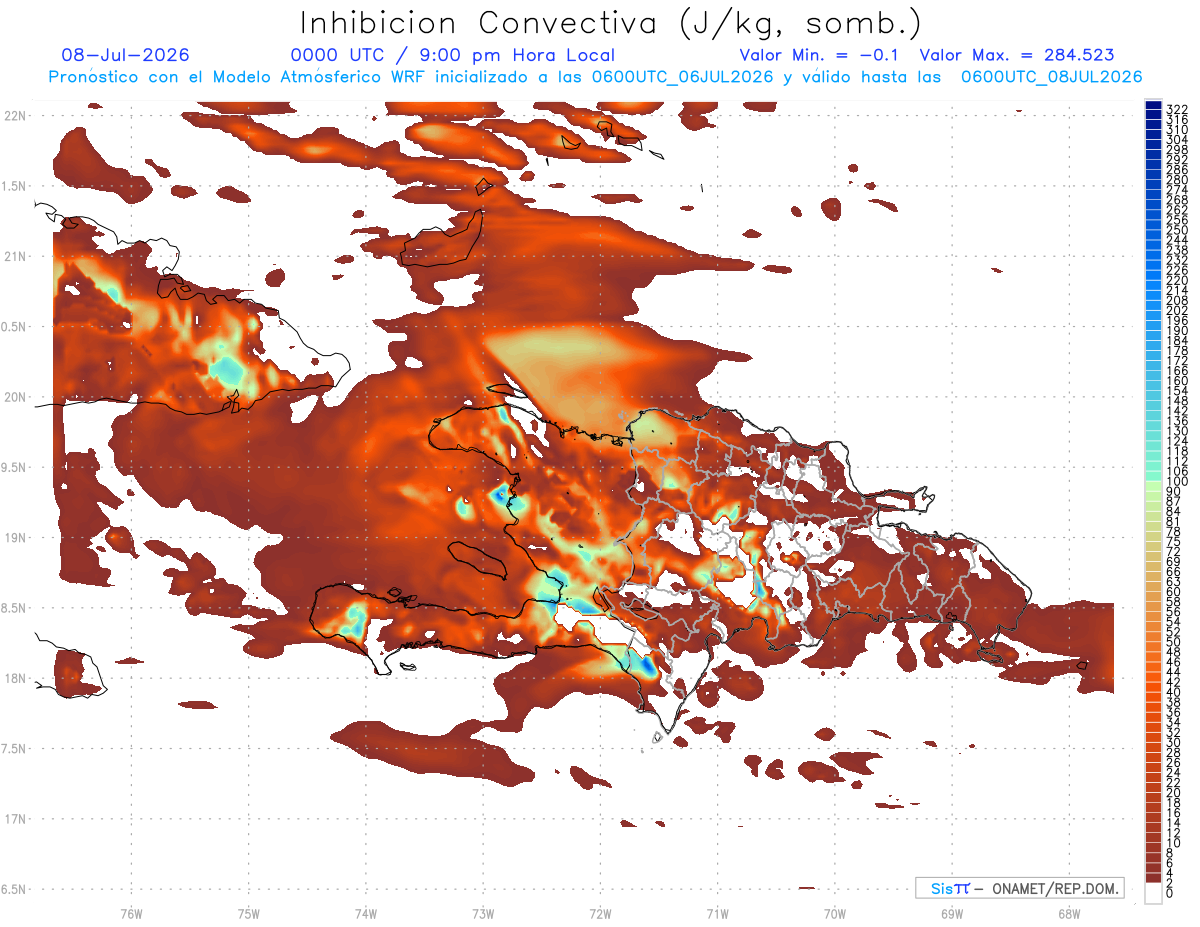Click the title "Inhibicion Convectiva (J/kg, somb.)"
This screenshot has height=927, width=1200.
pyautogui.click(x=611, y=23)
